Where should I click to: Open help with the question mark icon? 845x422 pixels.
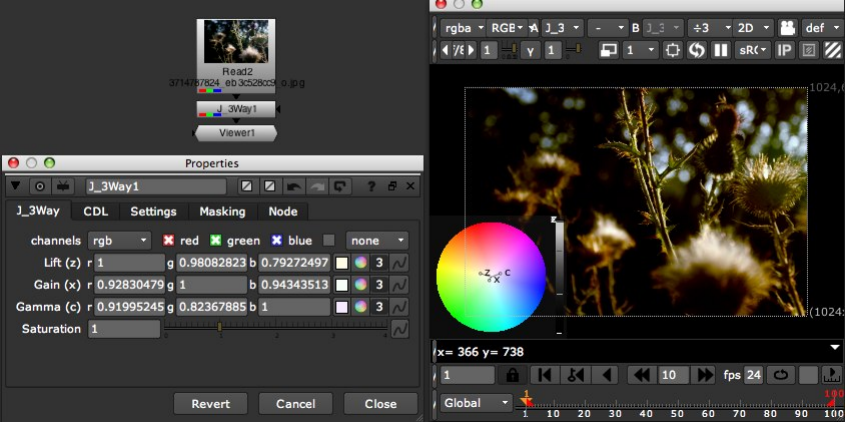point(371,186)
